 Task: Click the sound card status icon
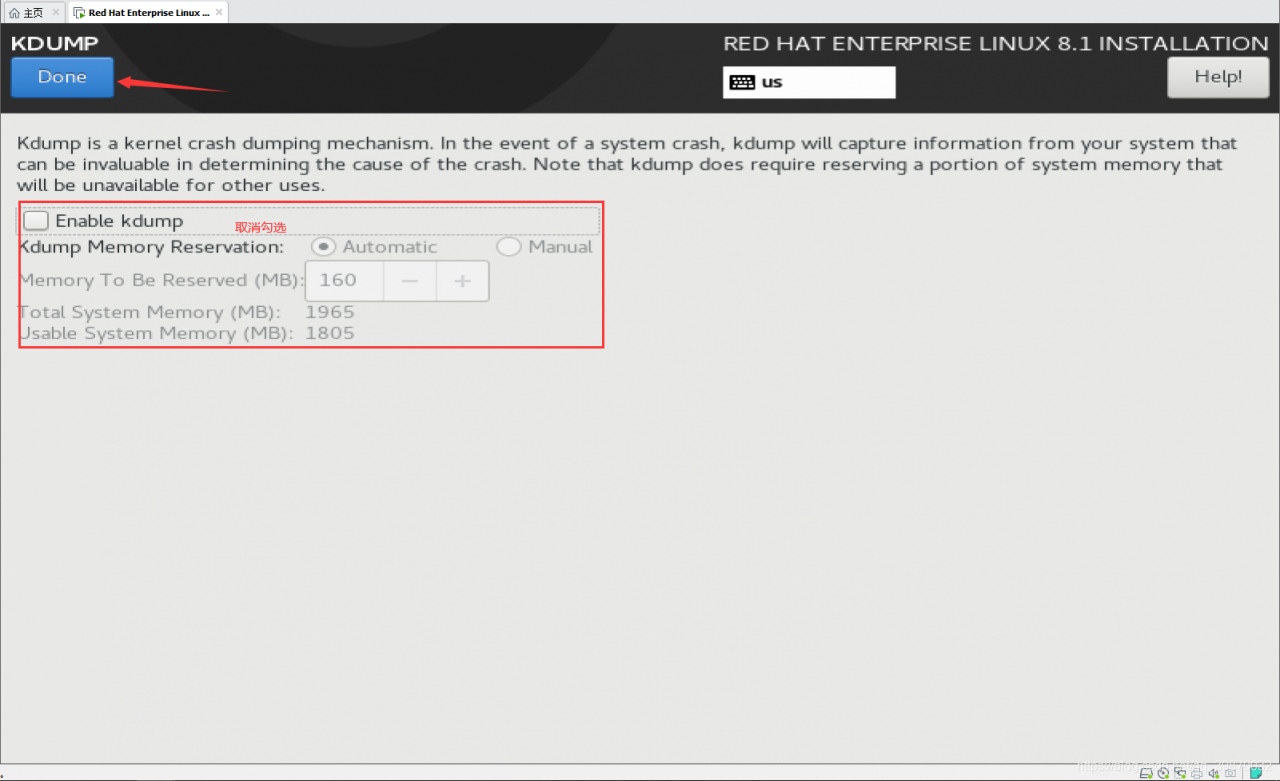[1214, 773]
